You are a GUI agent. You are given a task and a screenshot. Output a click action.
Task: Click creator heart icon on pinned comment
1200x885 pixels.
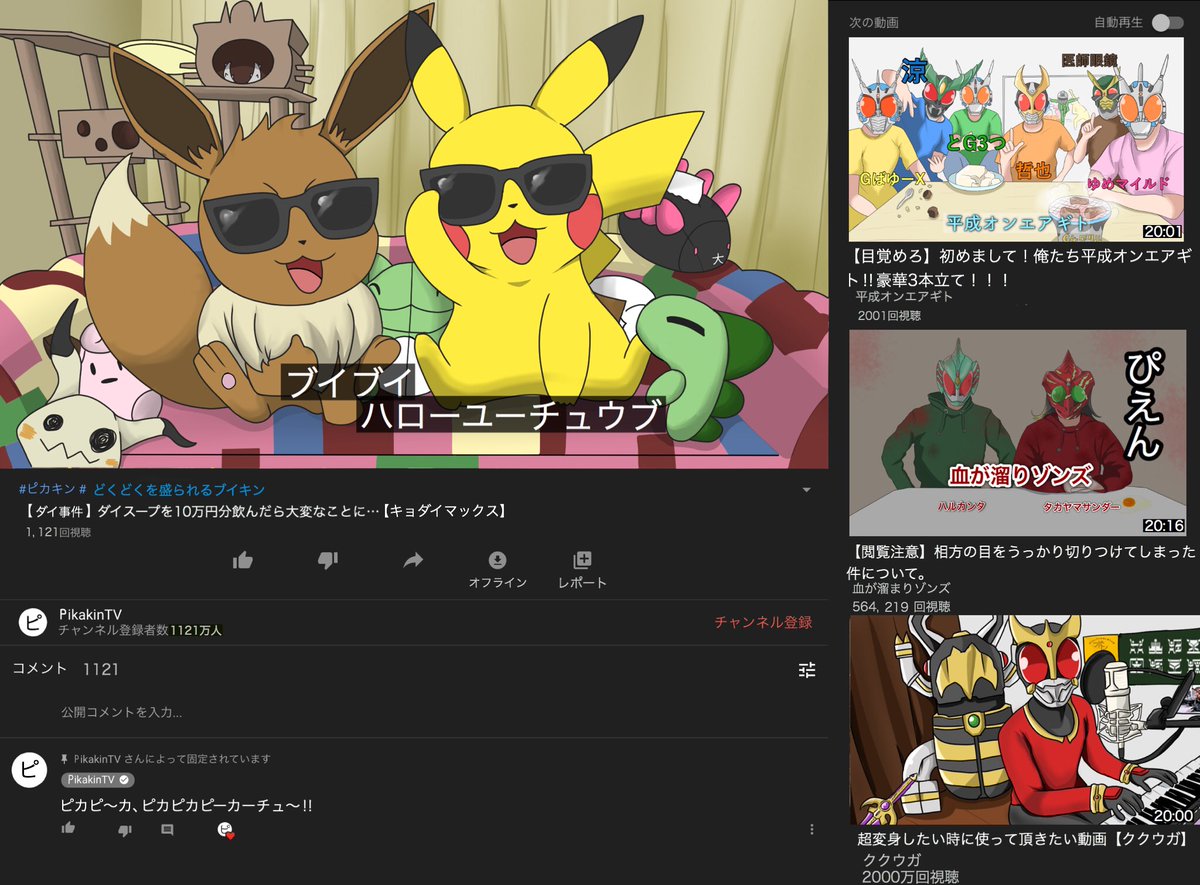tap(226, 829)
